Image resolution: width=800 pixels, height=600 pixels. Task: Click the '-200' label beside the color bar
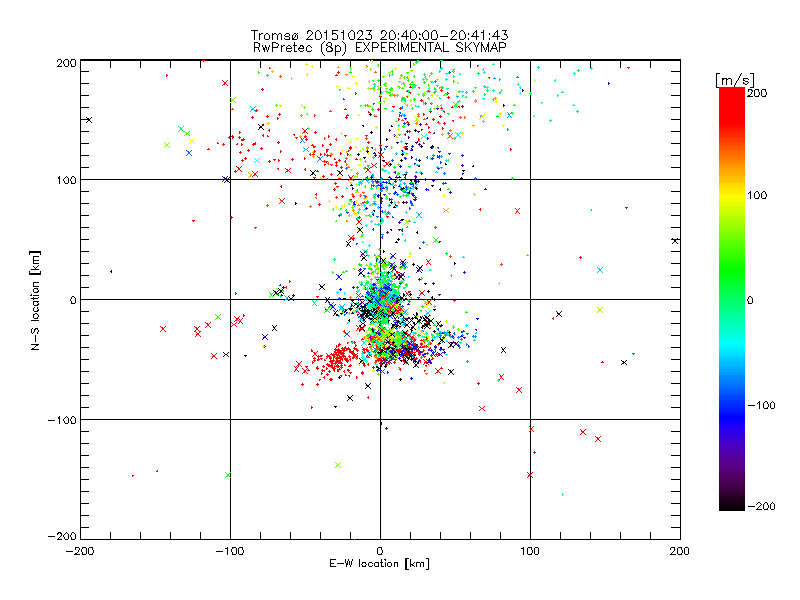(761, 506)
